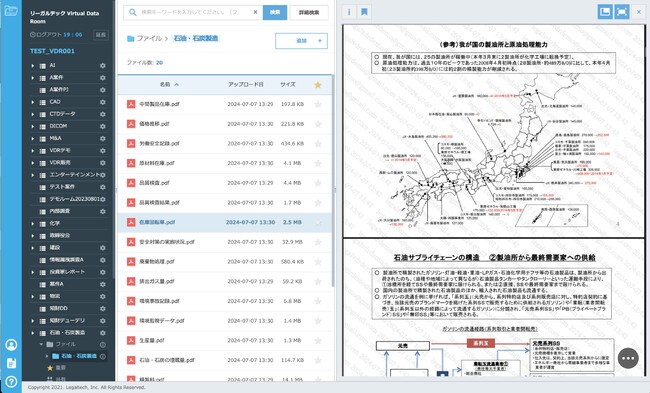Open settings gear for CTDデータ room

pos(102,114)
